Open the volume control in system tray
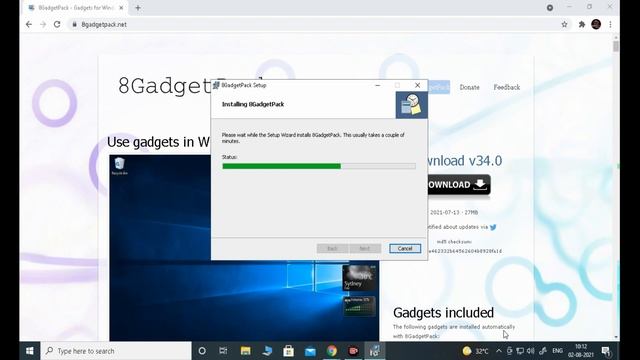The image size is (640, 360). (530, 351)
